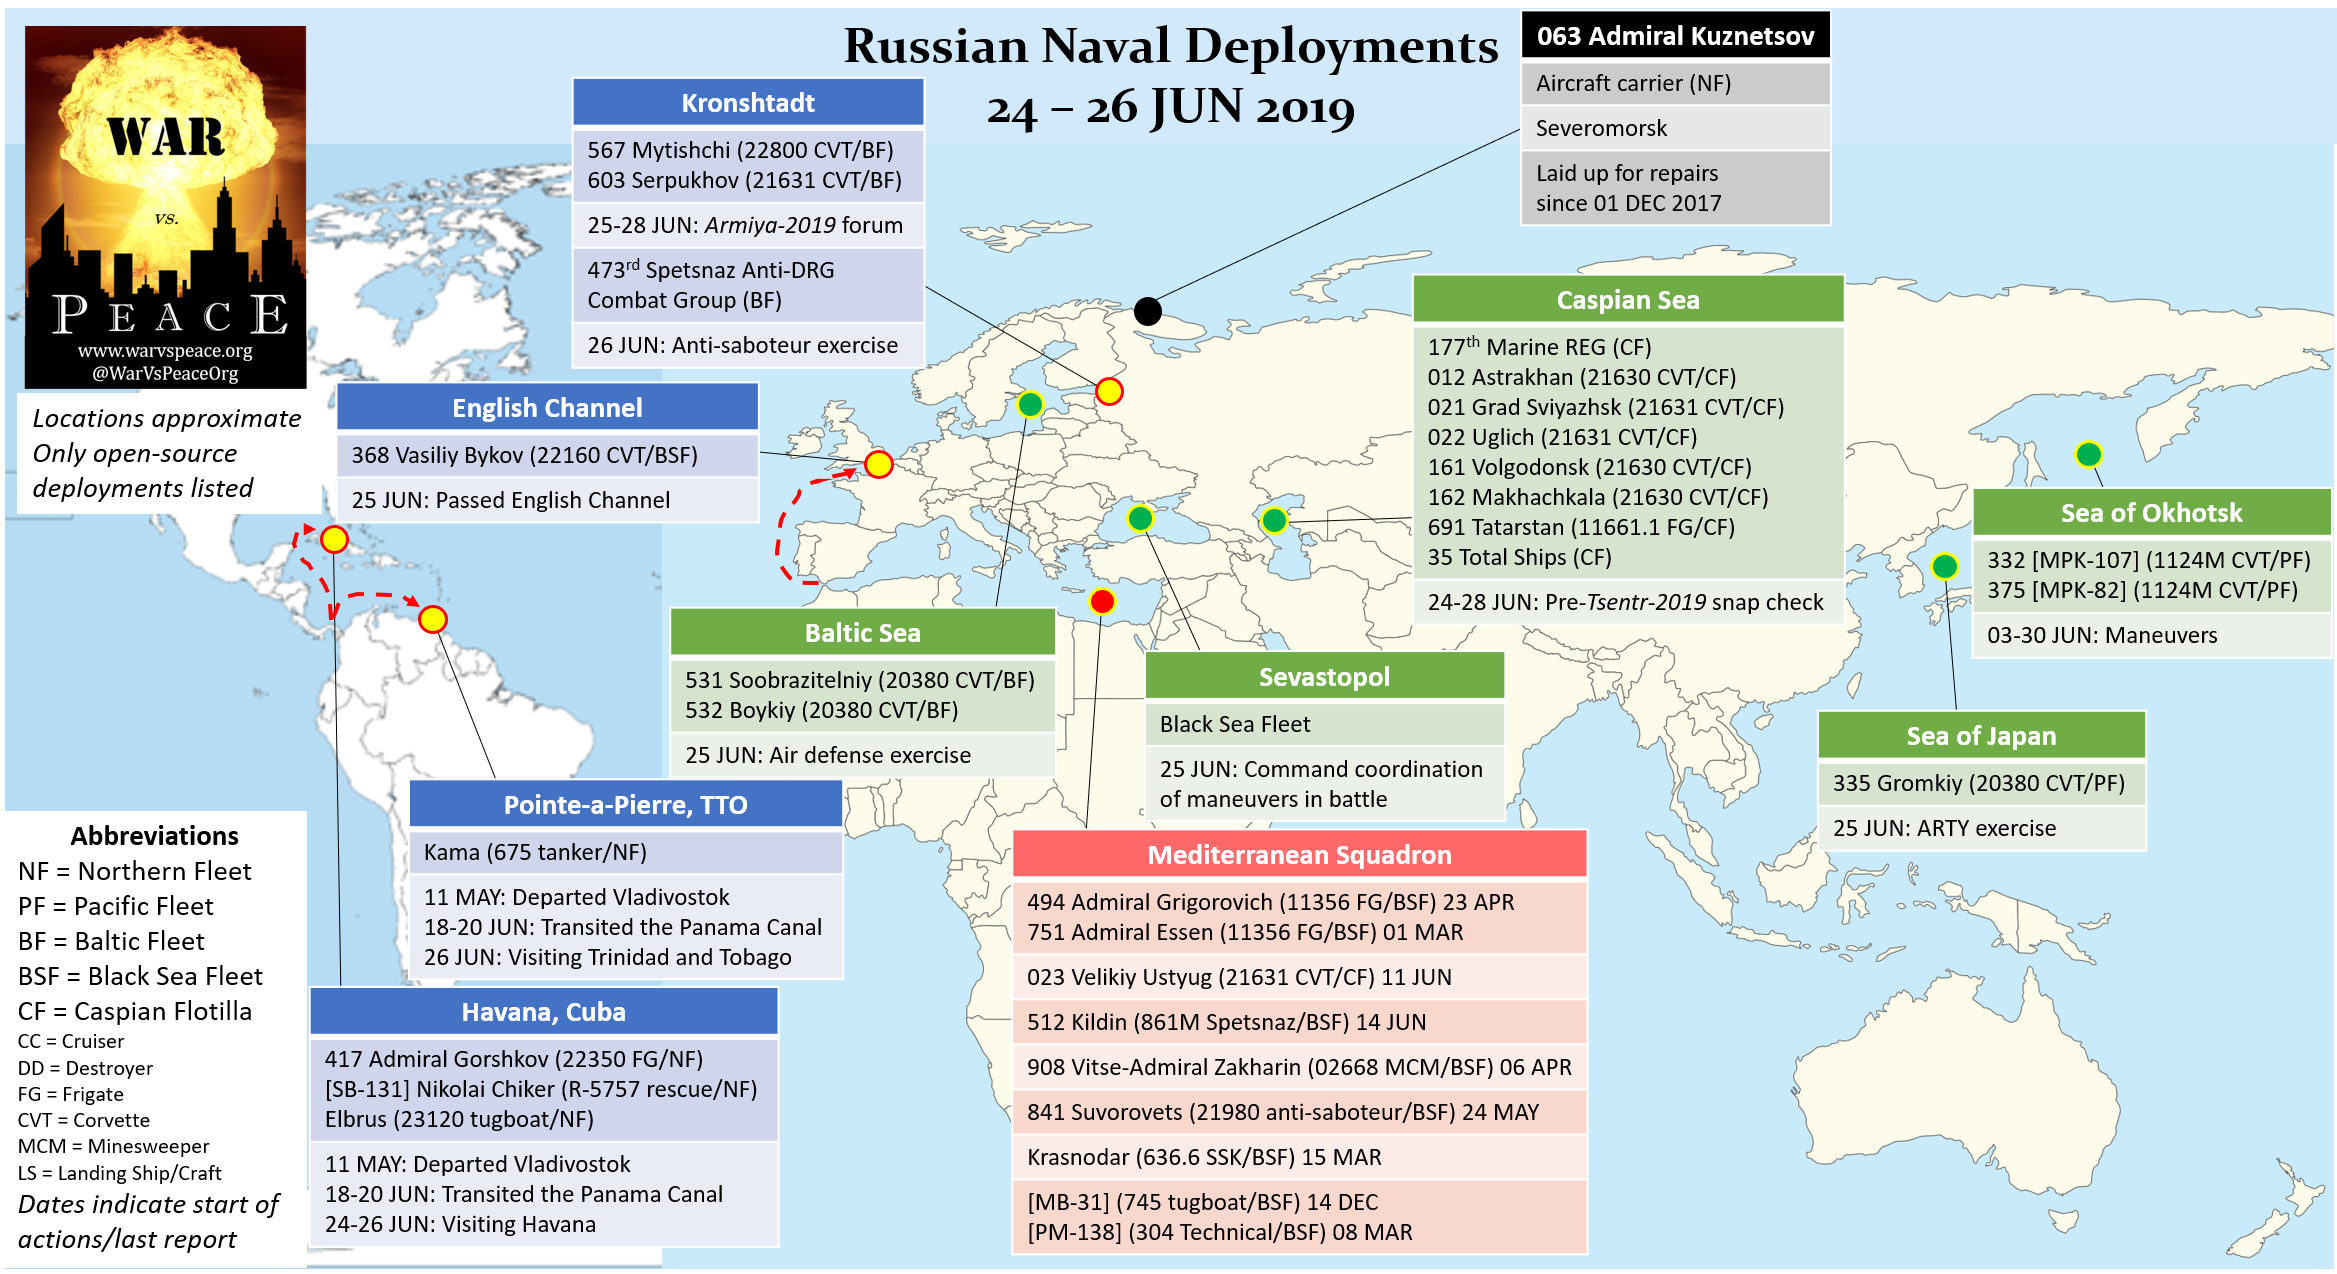Click the green Sevastopol Black Sea marker

(x=1140, y=518)
